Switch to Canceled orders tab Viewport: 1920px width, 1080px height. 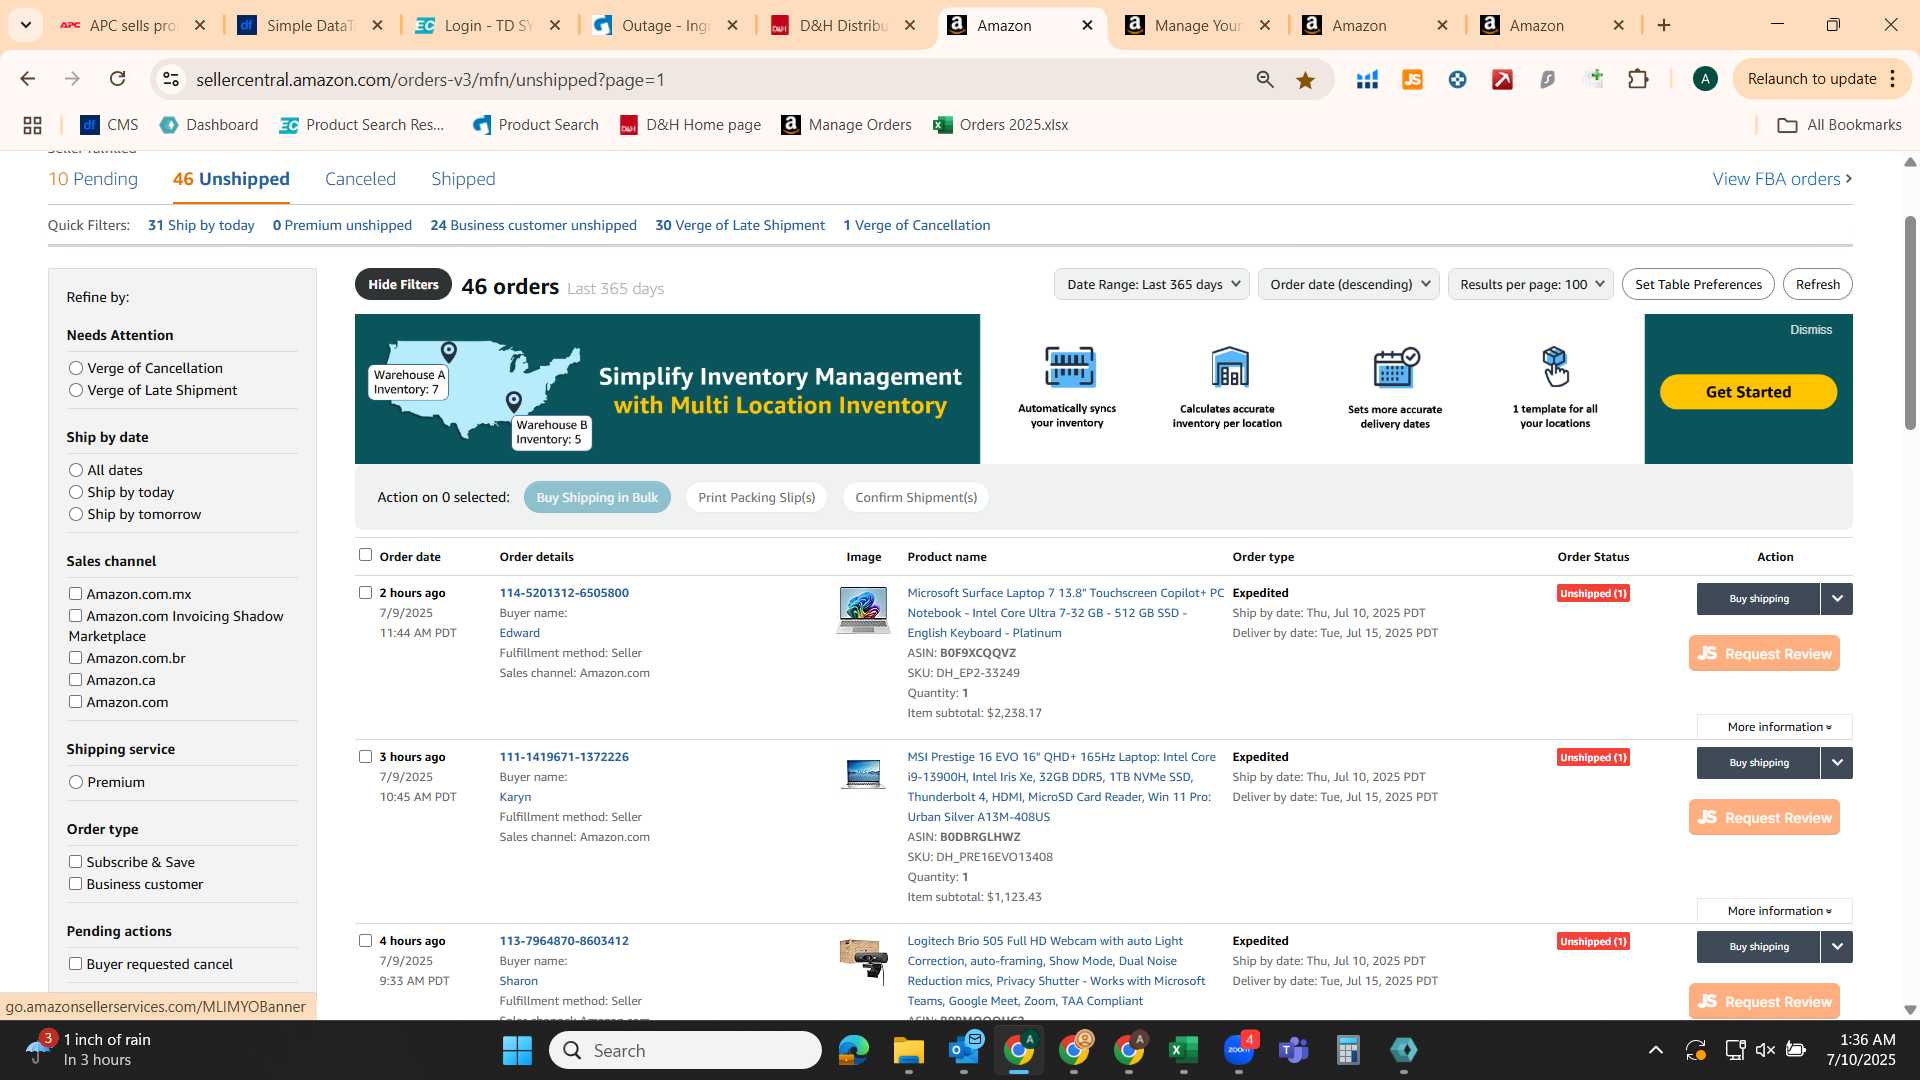click(360, 179)
